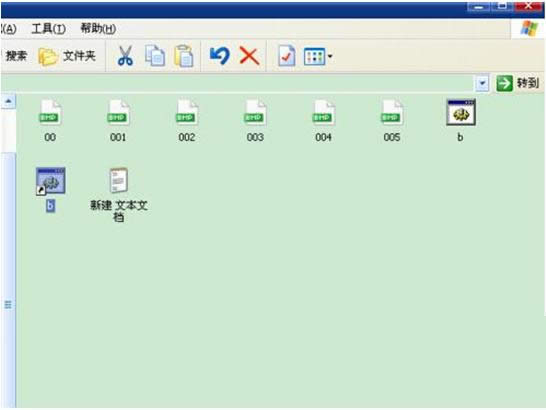The image size is (546, 410).
Task: Click the 搜索 search button
Action: click(x=15, y=56)
